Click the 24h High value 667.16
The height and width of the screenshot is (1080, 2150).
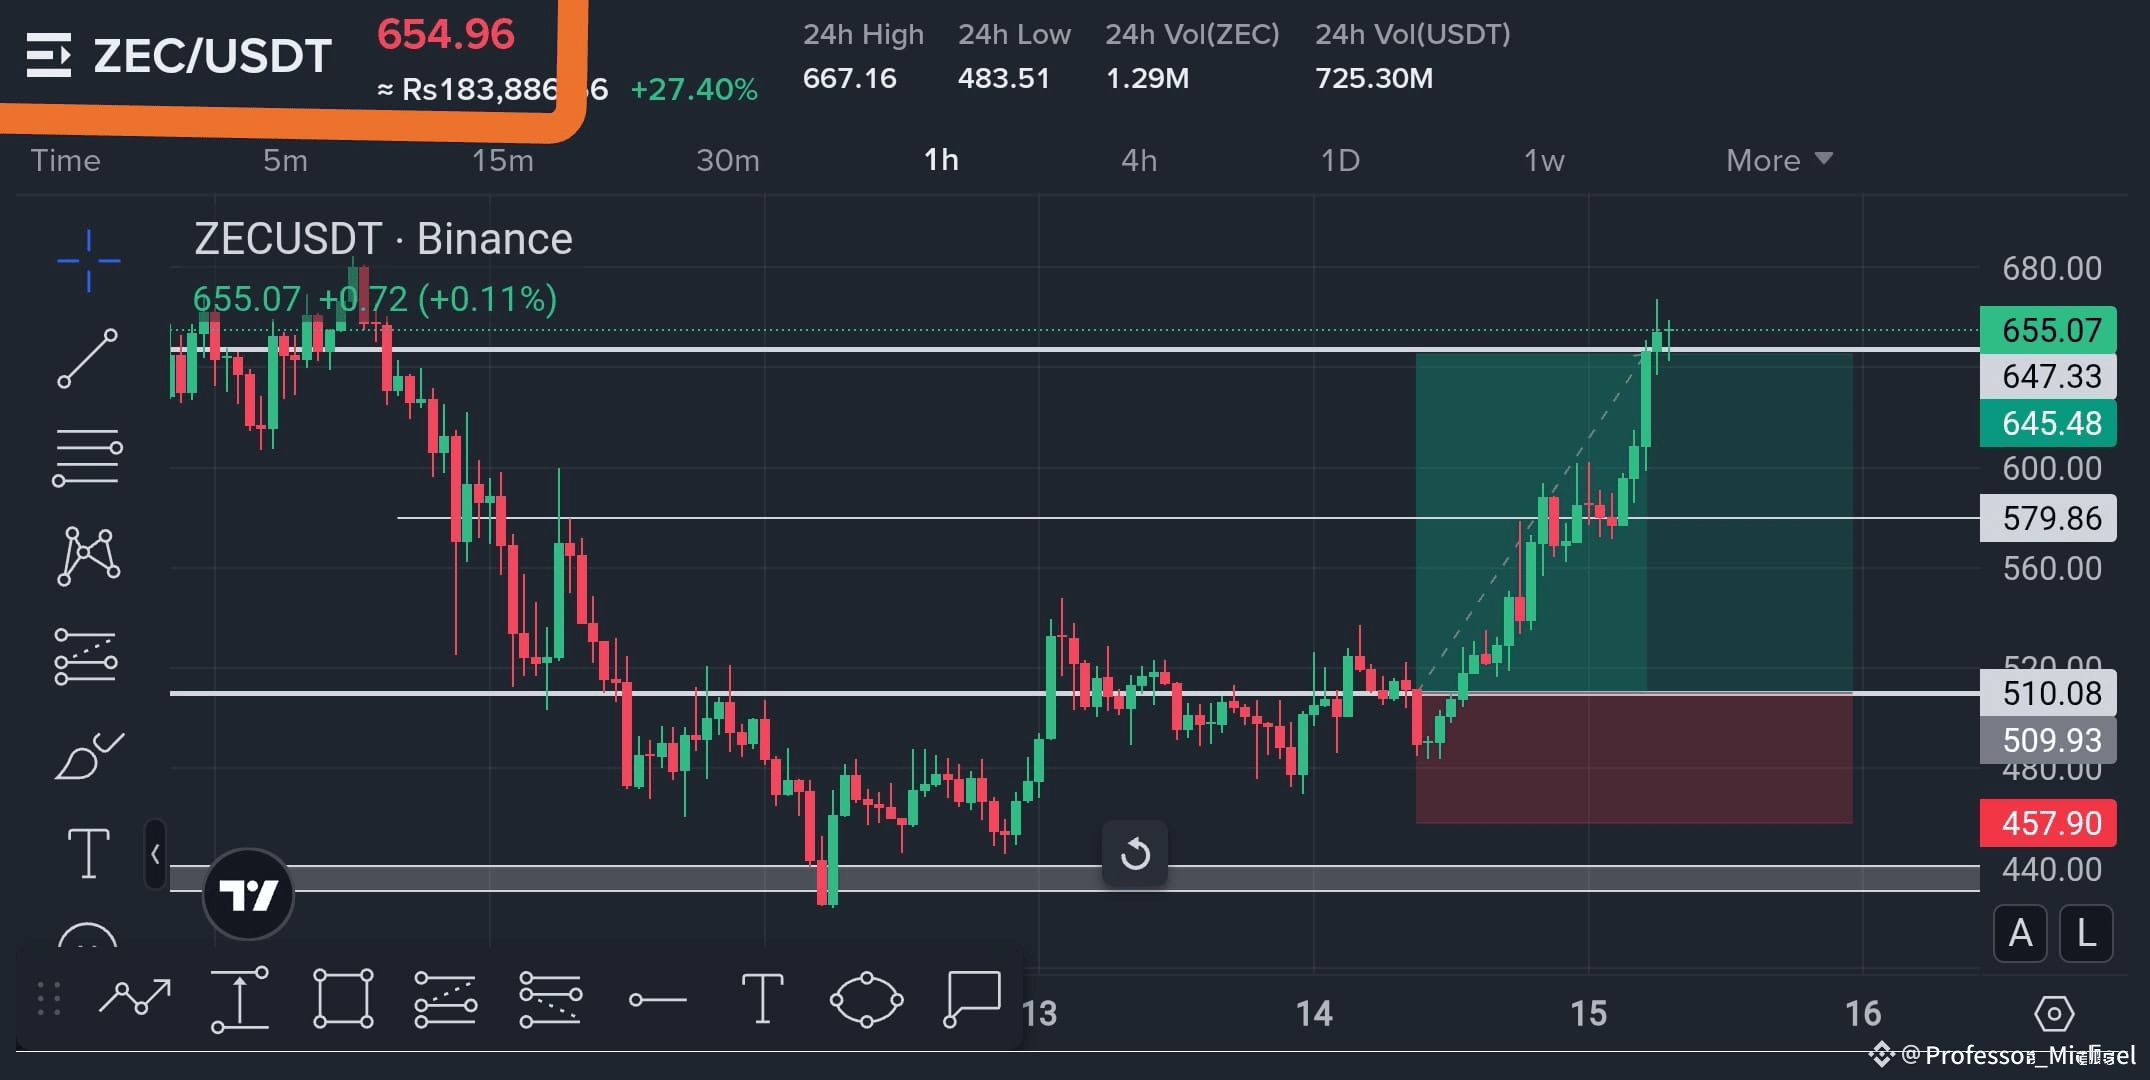click(850, 78)
